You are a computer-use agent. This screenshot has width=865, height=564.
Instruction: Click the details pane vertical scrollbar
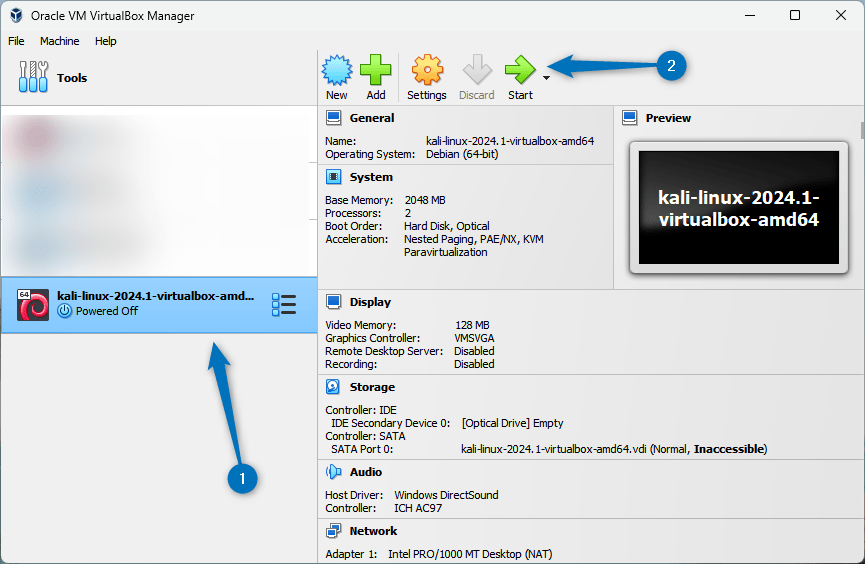tap(862, 131)
